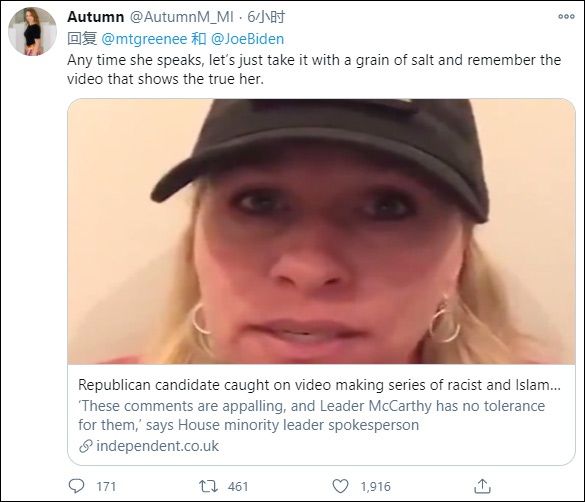Open the @JoeBiden mention link
This screenshot has width=585, height=502.
click(x=247, y=39)
